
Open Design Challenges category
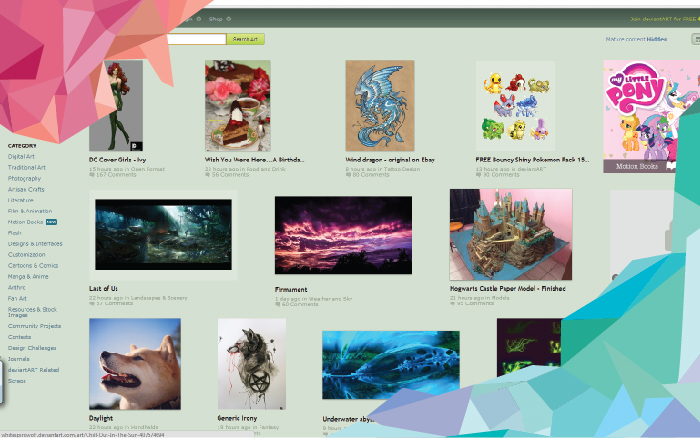tap(32, 348)
